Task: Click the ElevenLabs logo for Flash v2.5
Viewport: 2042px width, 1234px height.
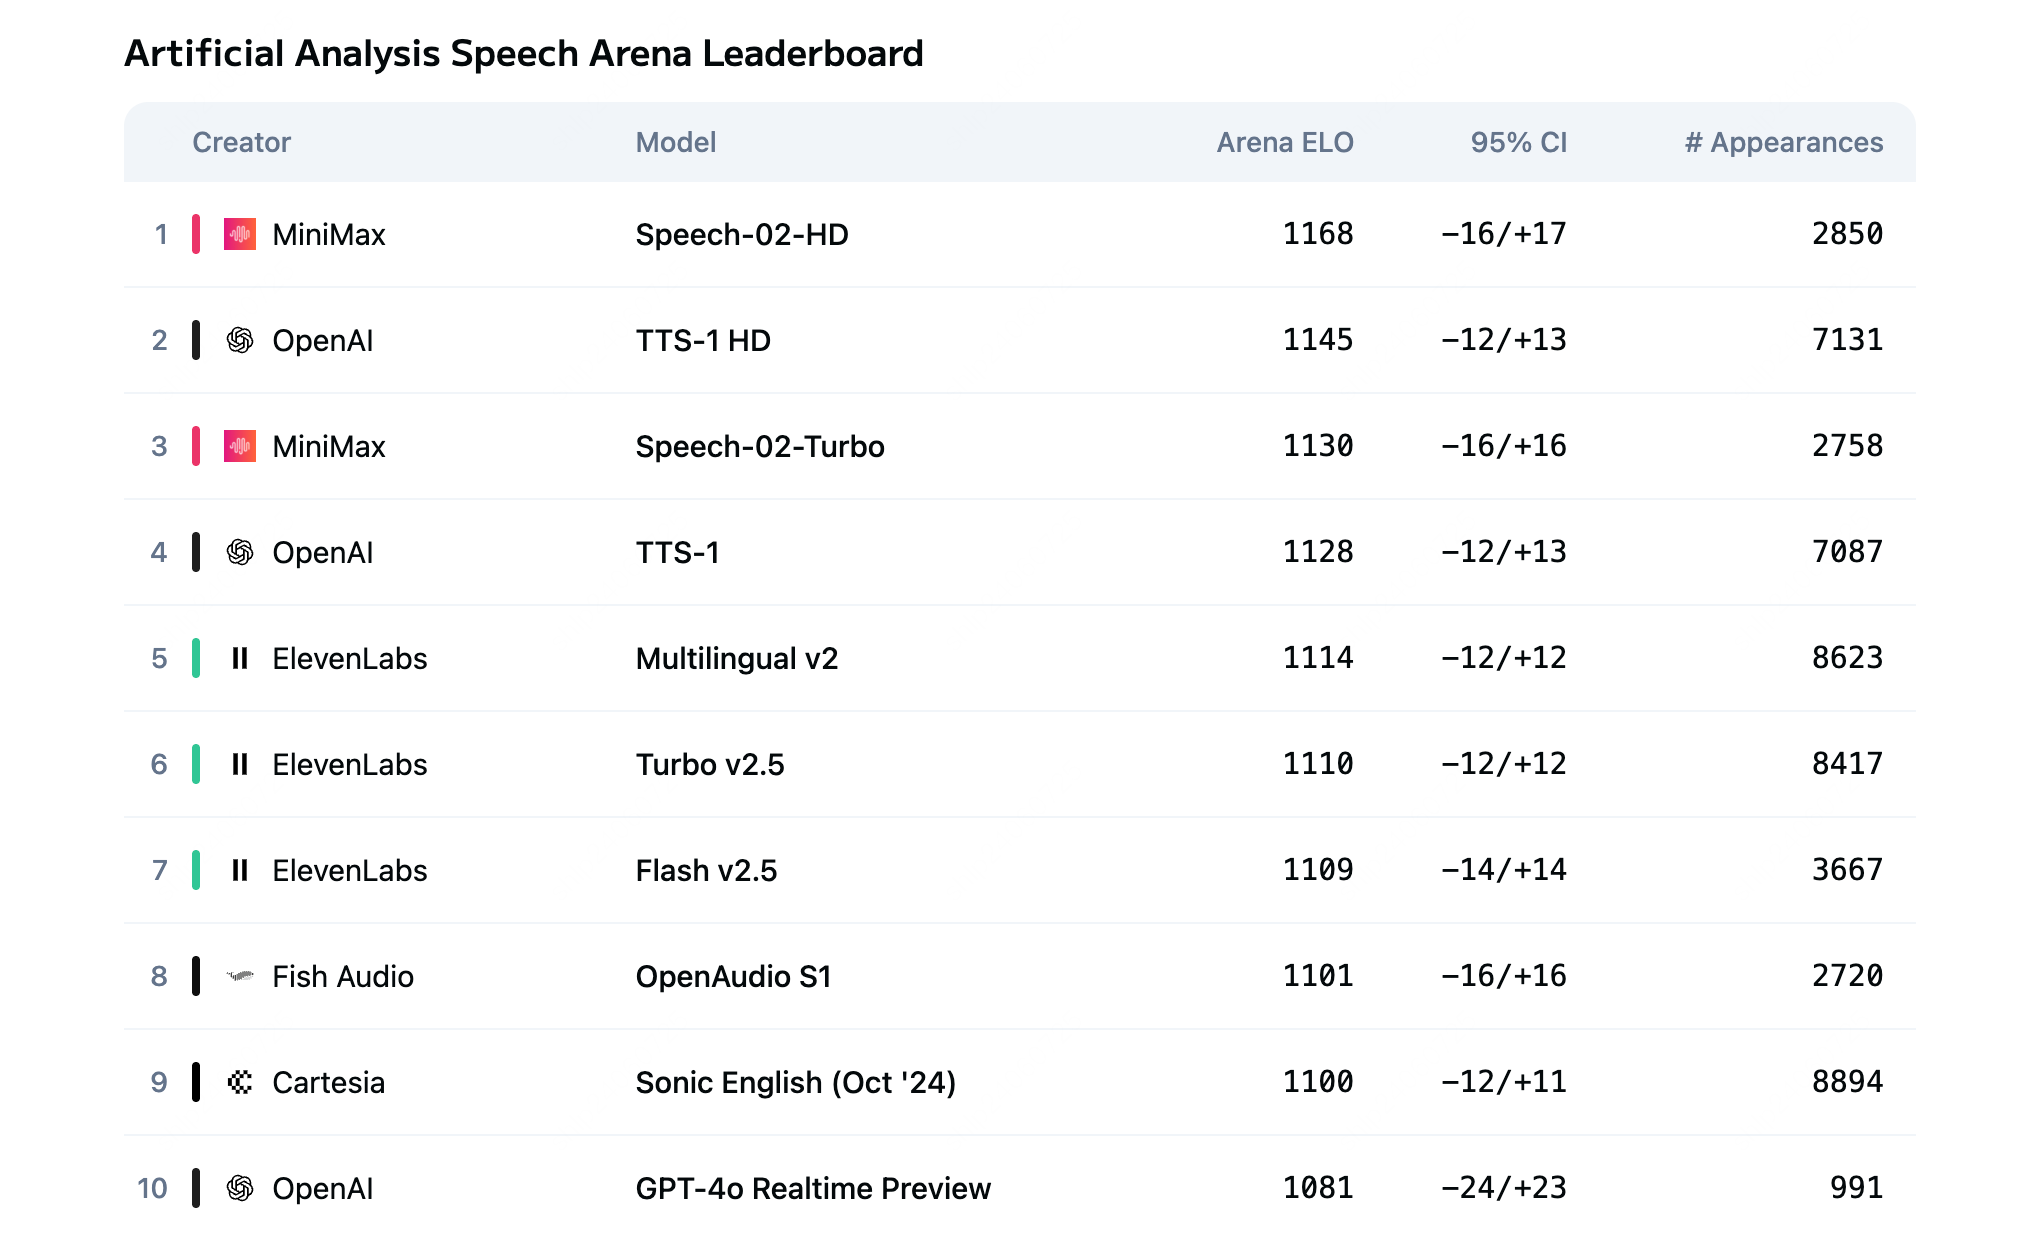Action: pyautogui.click(x=239, y=870)
